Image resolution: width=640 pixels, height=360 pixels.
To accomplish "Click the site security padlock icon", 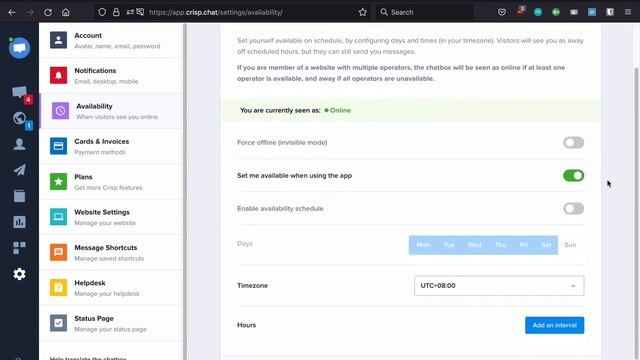I will coord(116,12).
